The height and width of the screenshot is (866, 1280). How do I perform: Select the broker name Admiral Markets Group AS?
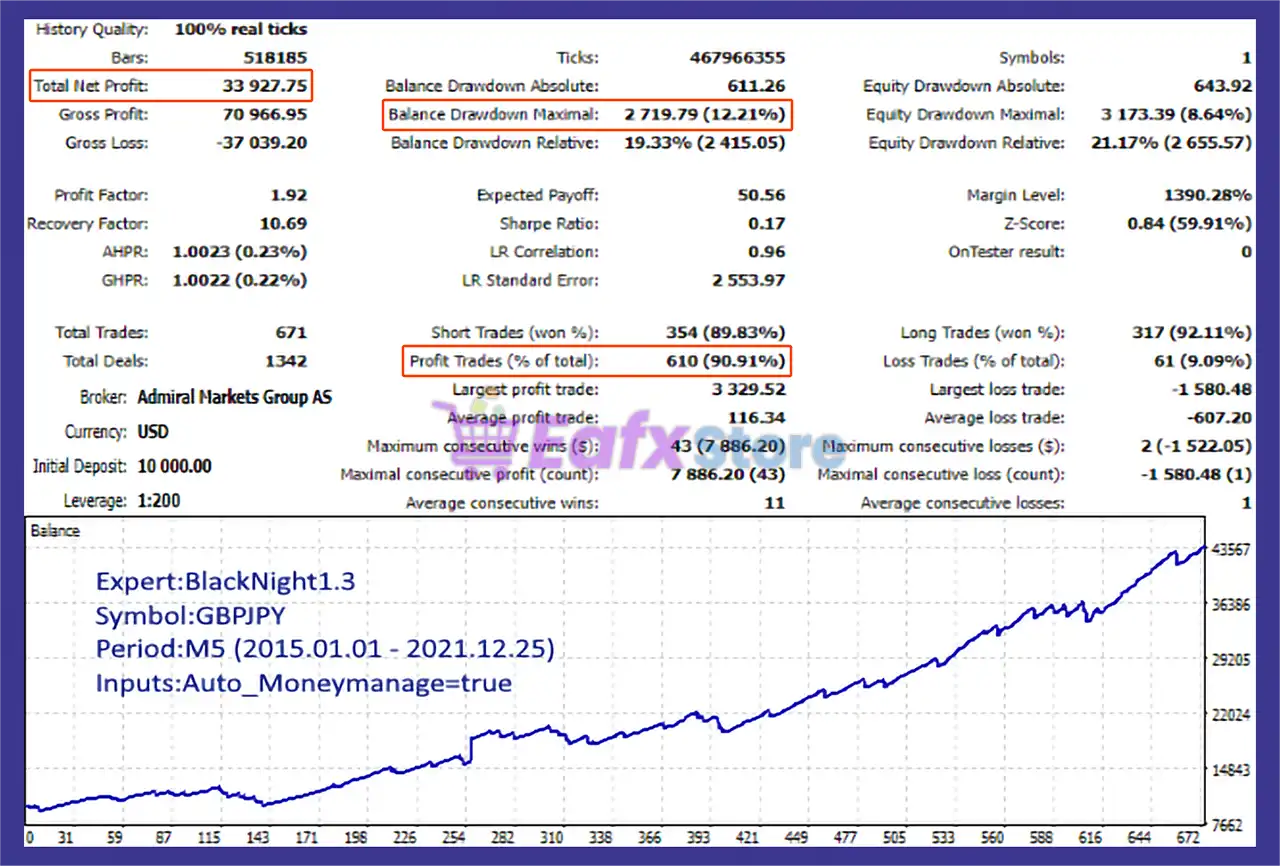click(234, 397)
